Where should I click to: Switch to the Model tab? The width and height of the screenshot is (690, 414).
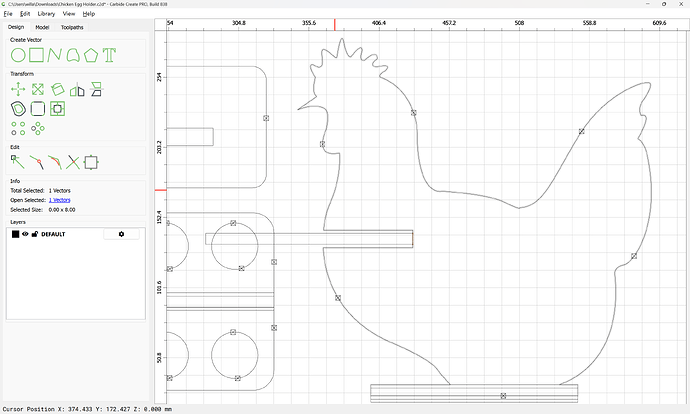click(42, 27)
